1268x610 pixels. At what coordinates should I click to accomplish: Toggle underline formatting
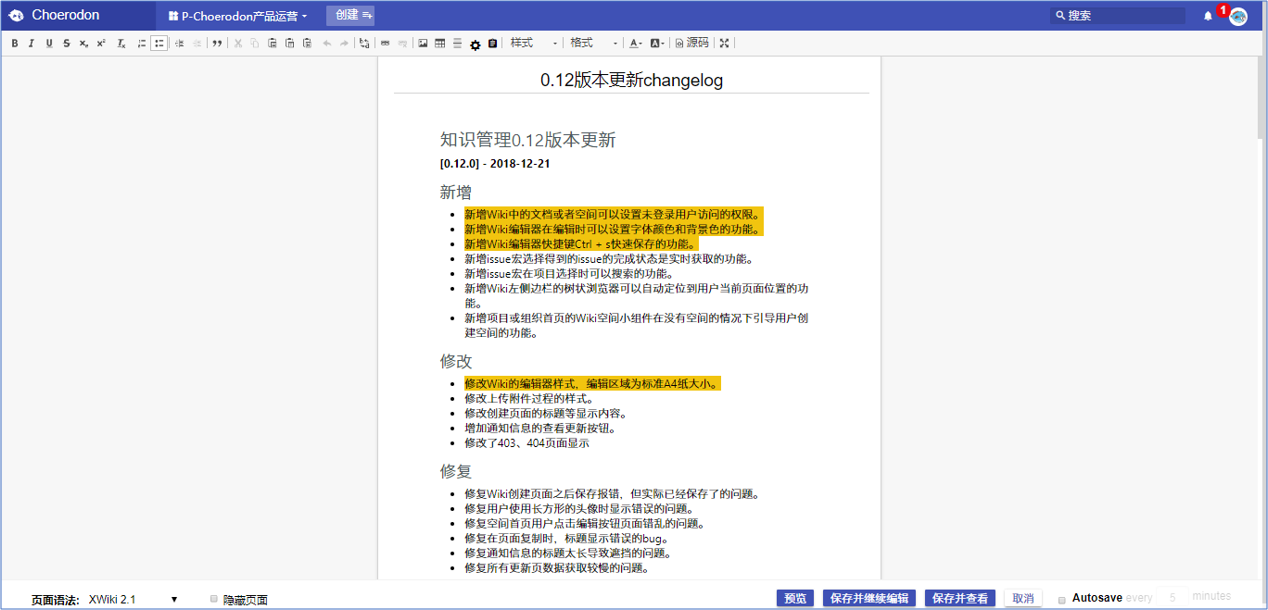[49, 43]
